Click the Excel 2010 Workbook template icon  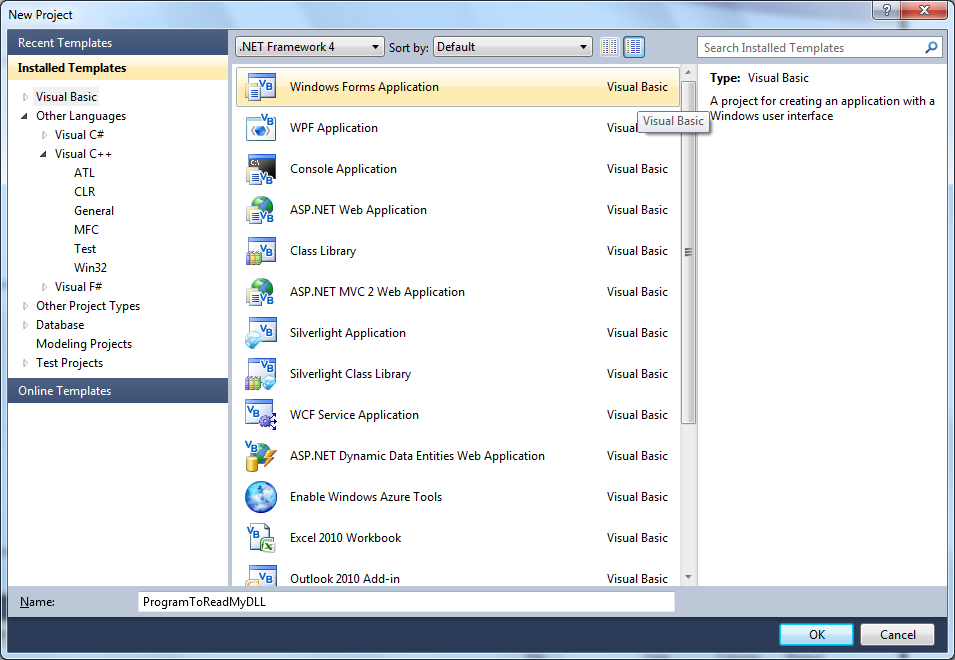(261, 538)
